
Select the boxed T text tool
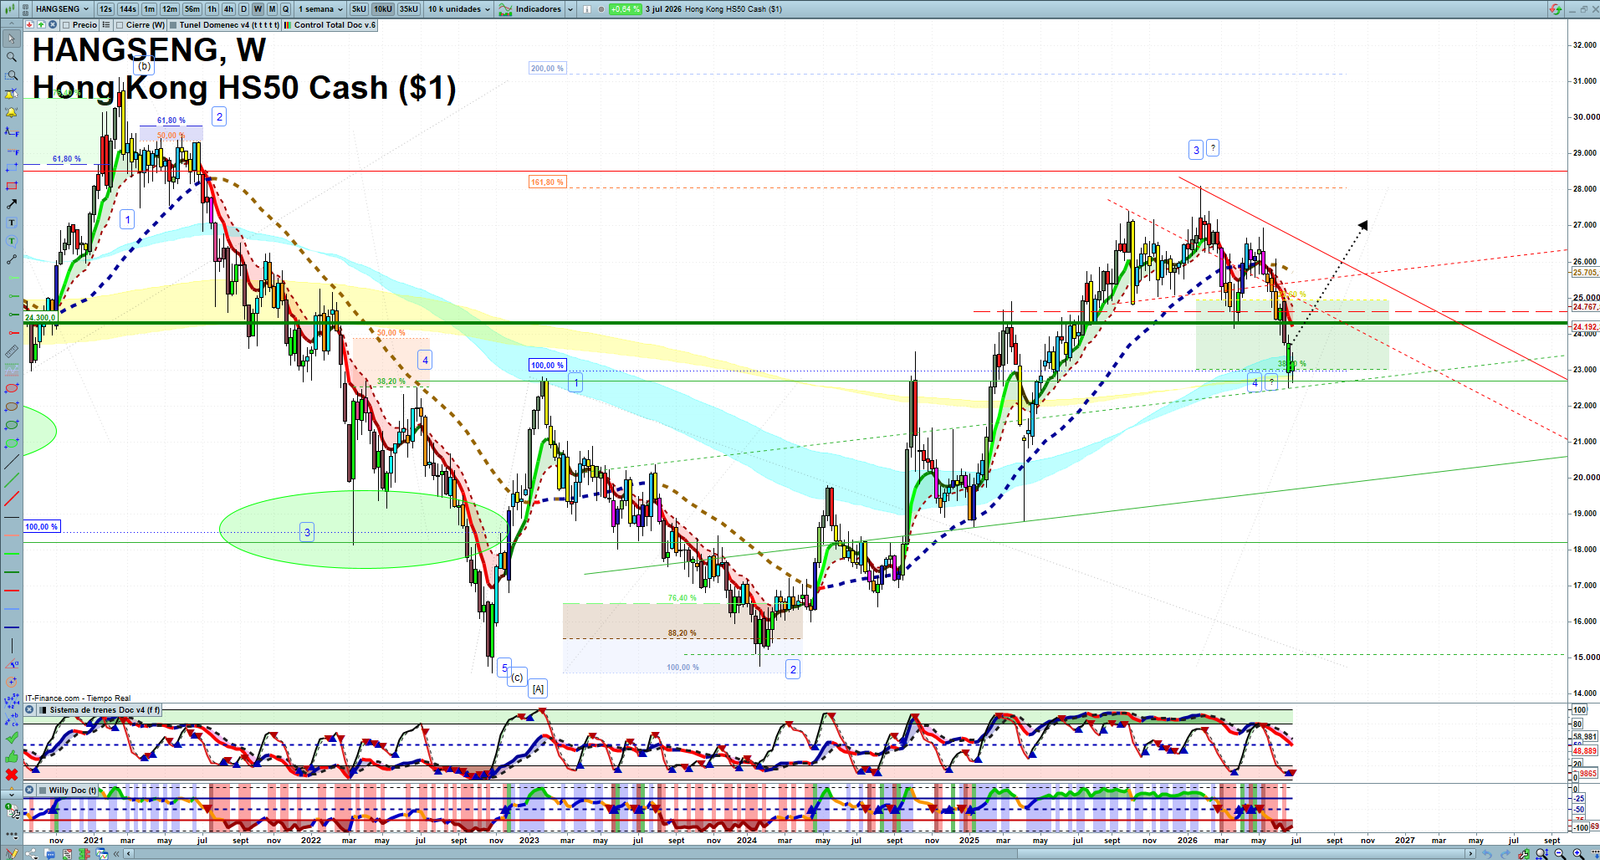tap(12, 223)
